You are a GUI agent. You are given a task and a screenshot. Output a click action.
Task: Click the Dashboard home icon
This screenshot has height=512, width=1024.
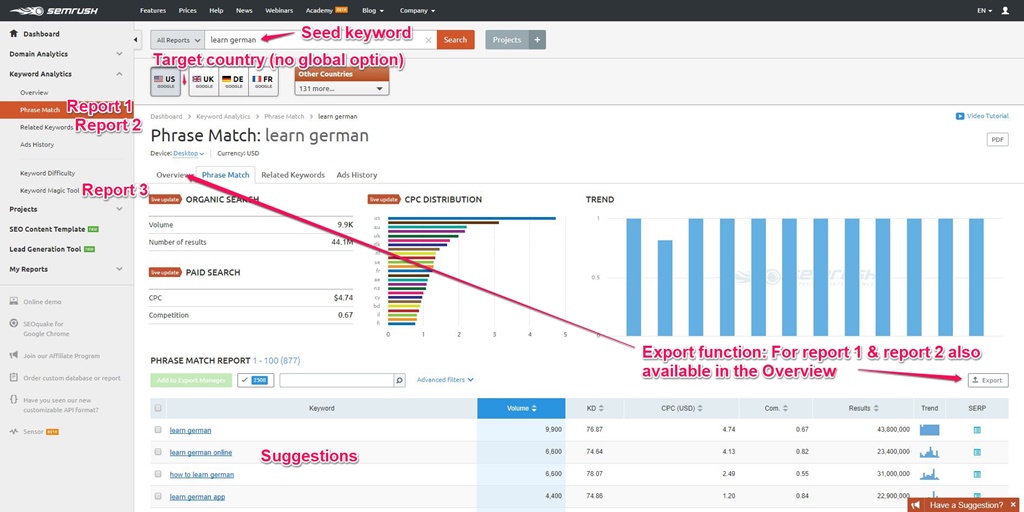point(14,33)
